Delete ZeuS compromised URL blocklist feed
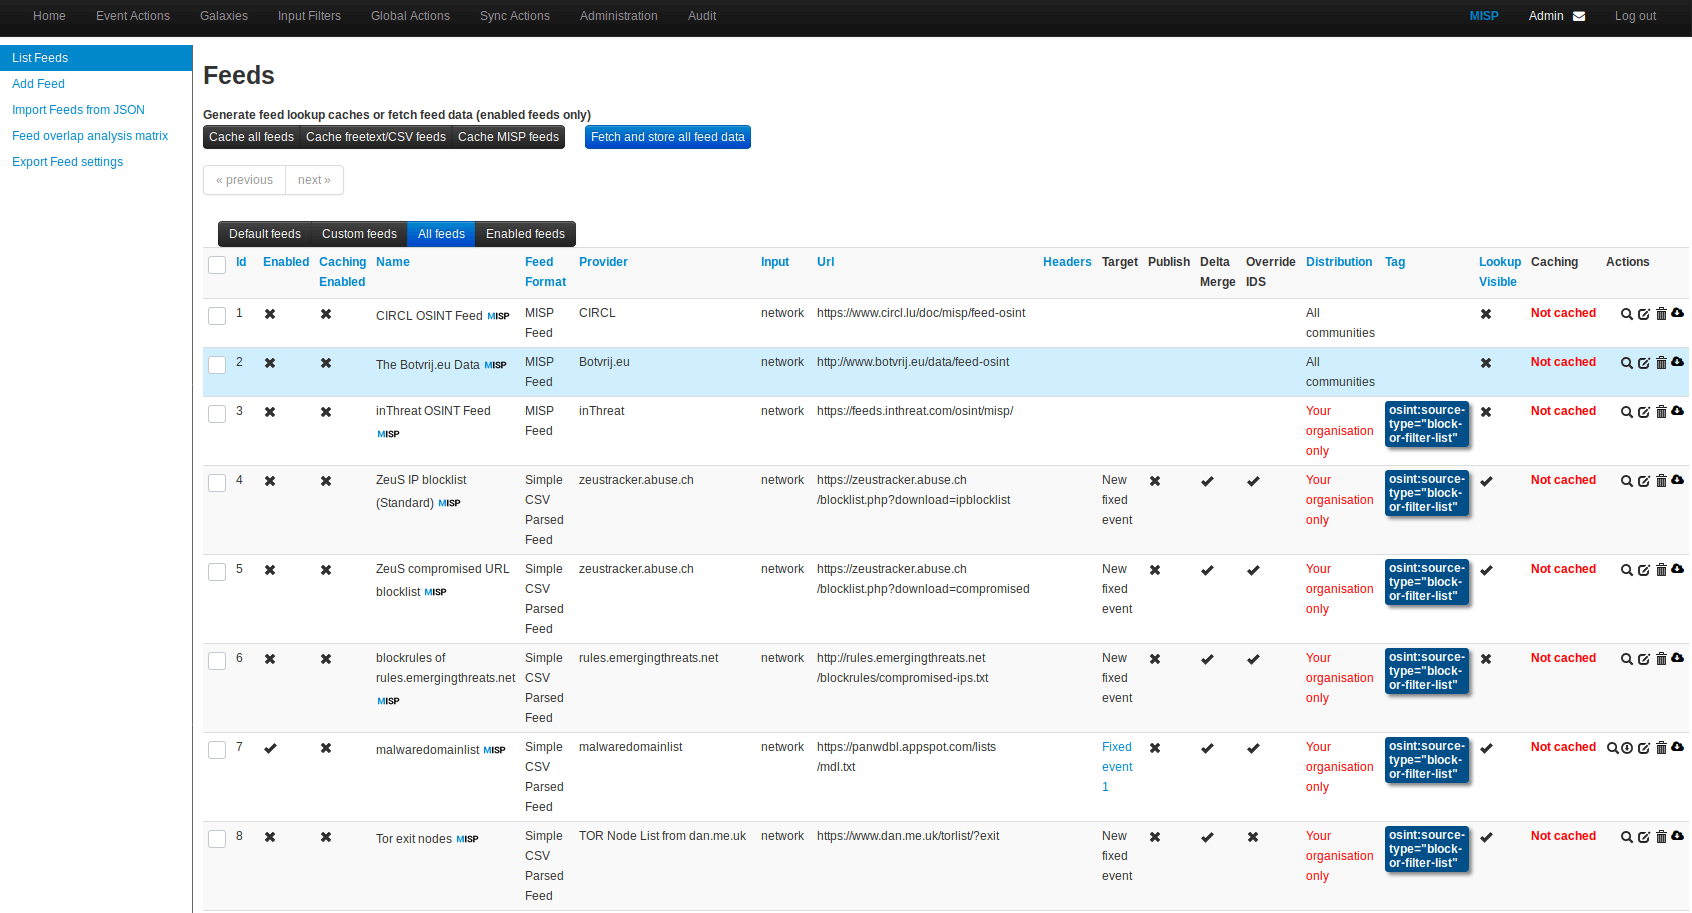1692x913 pixels. click(1661, 570)
